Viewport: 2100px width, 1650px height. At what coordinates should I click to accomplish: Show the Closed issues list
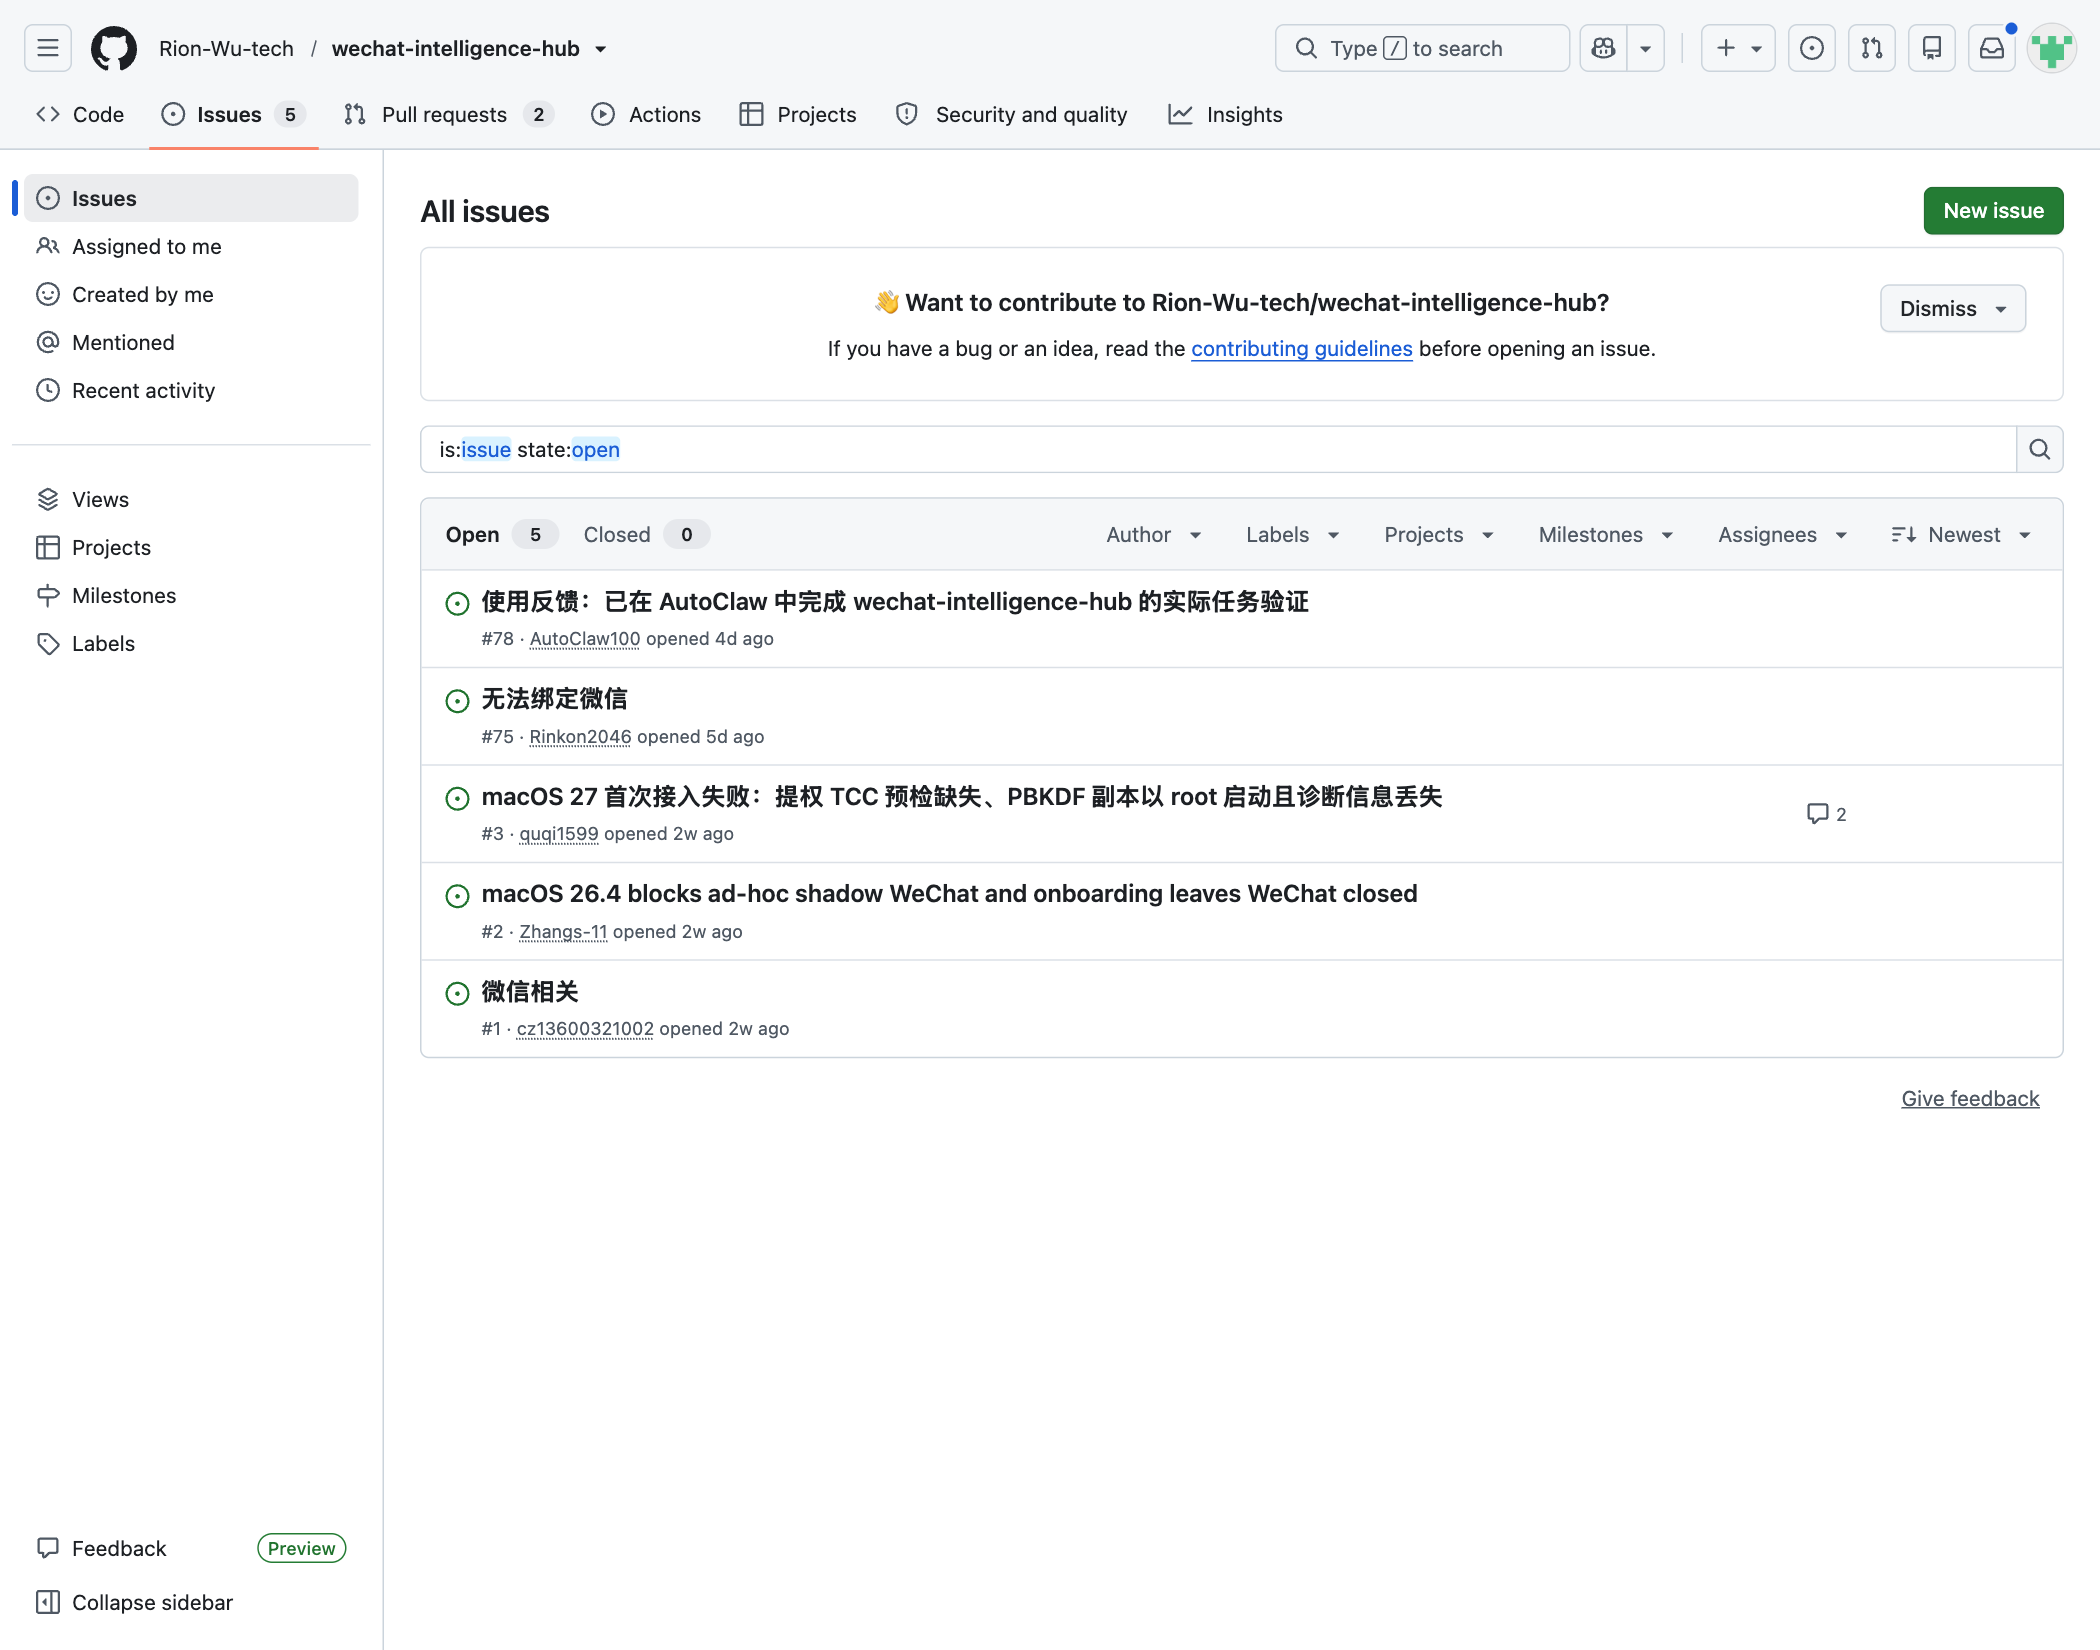tap(646, 535)
